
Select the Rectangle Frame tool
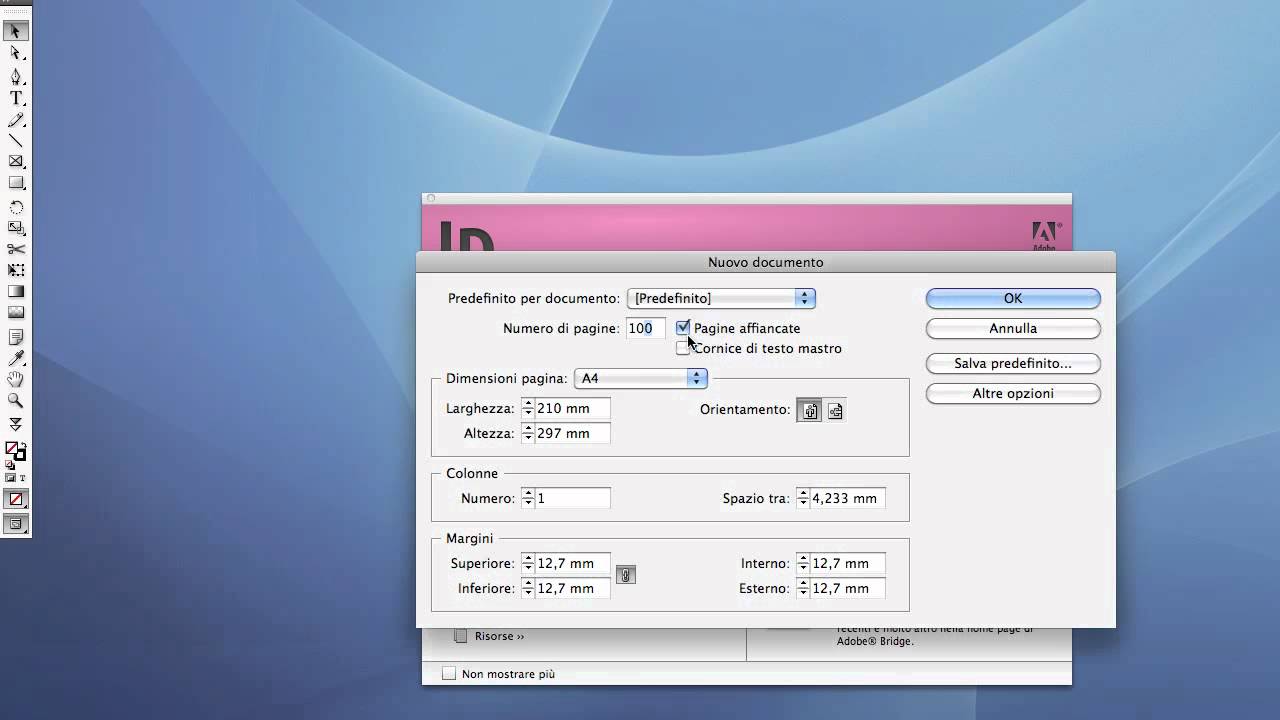click(16, 161)
